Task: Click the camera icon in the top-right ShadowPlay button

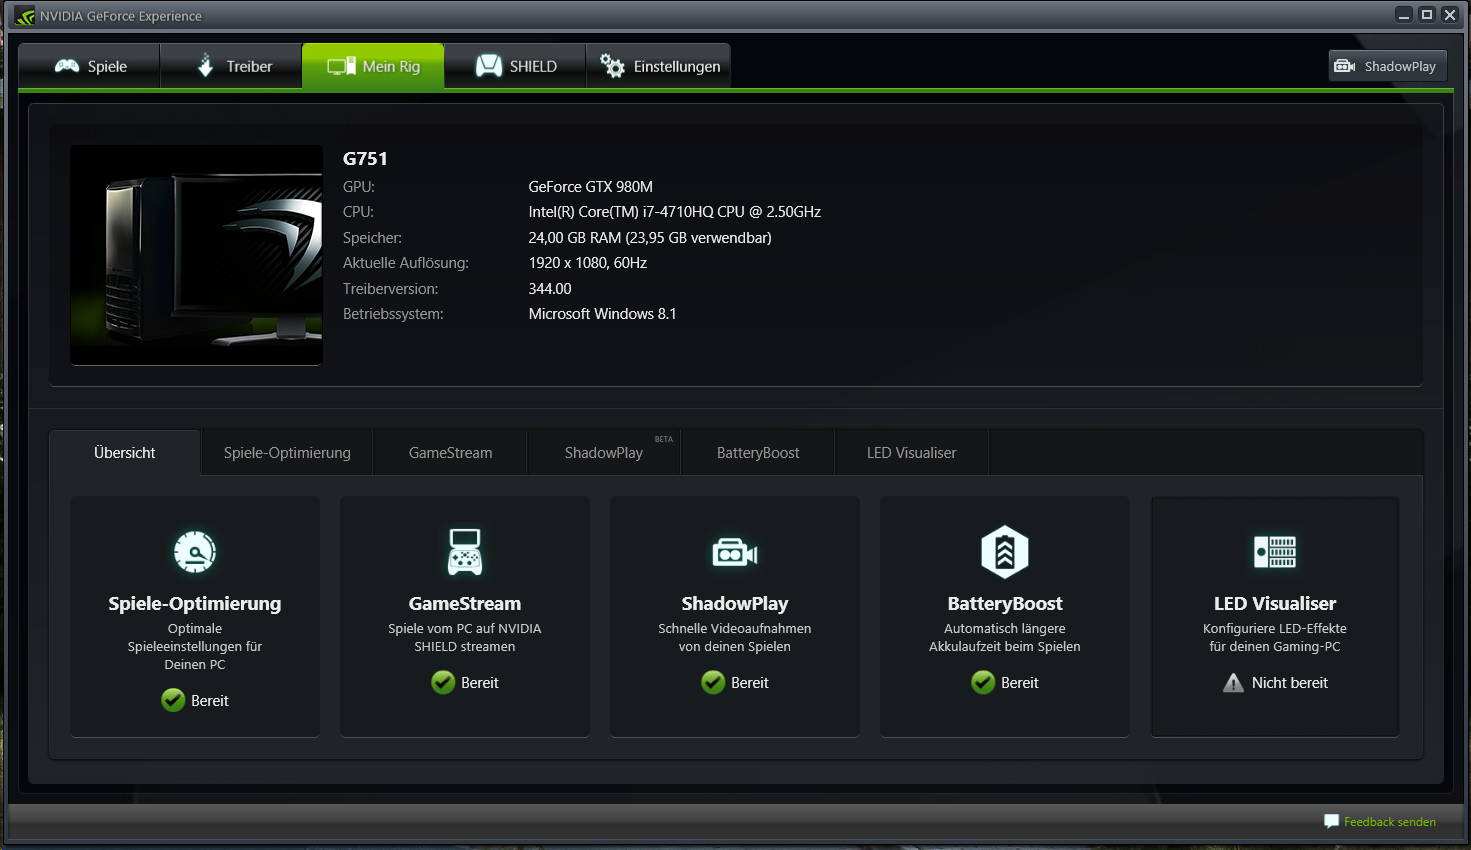Action: click(x=1345, y=66)
